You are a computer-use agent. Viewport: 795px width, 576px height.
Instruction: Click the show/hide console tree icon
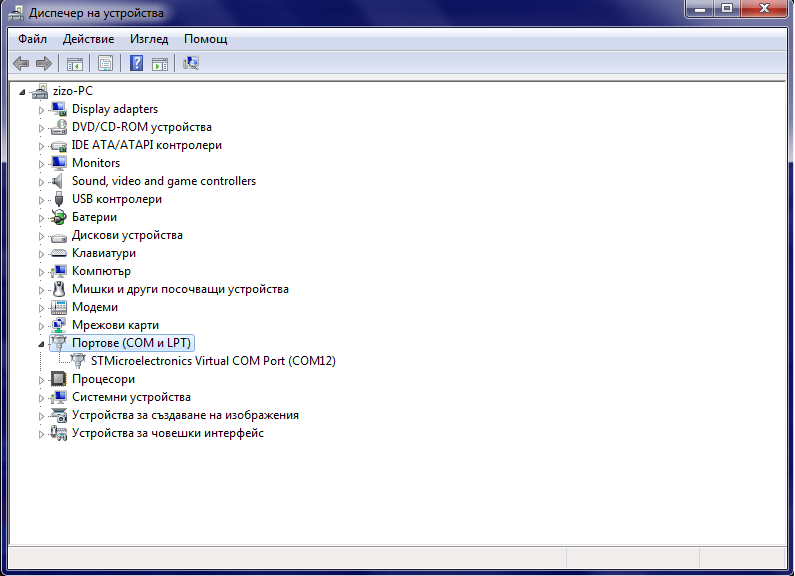(x=74, y=64)
